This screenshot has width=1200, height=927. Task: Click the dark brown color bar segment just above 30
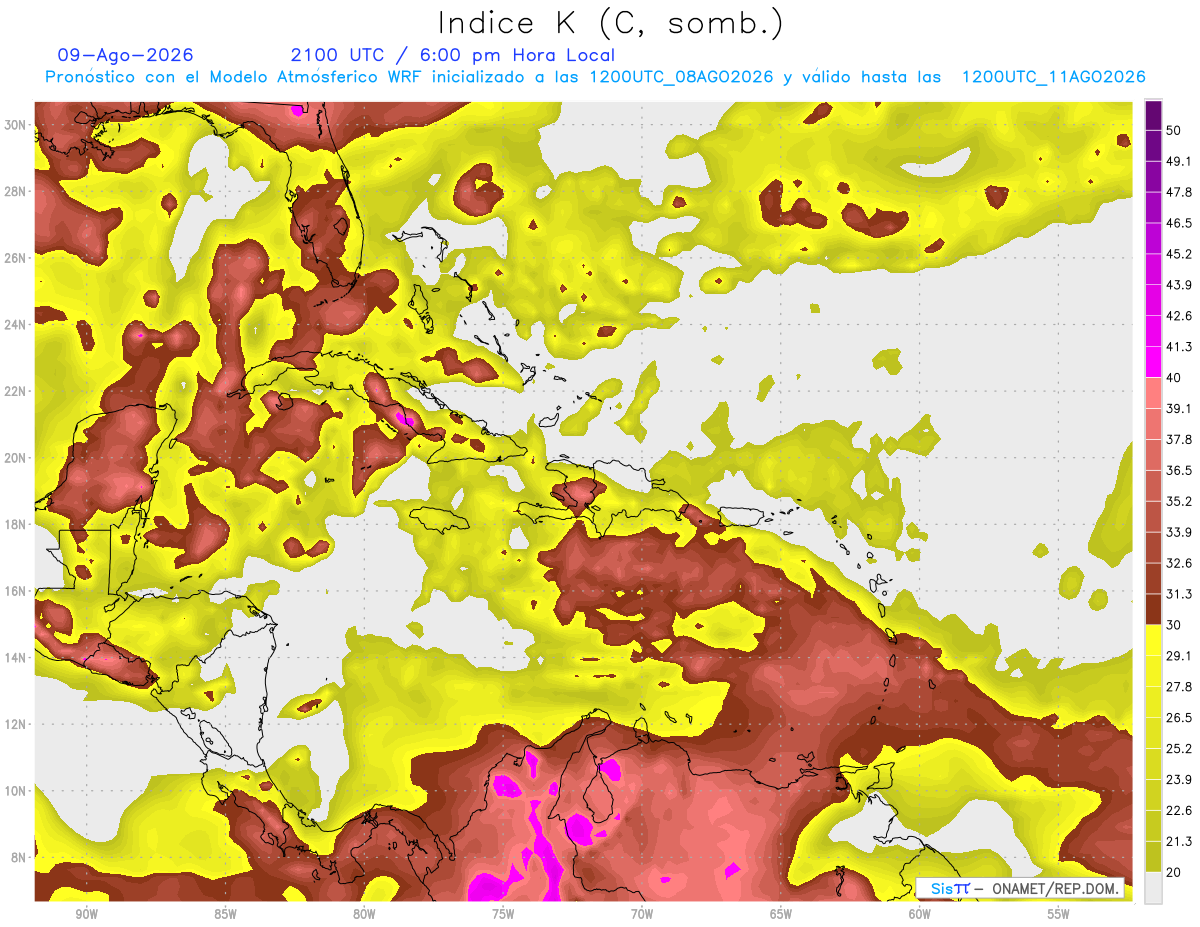coord(1153,609)
